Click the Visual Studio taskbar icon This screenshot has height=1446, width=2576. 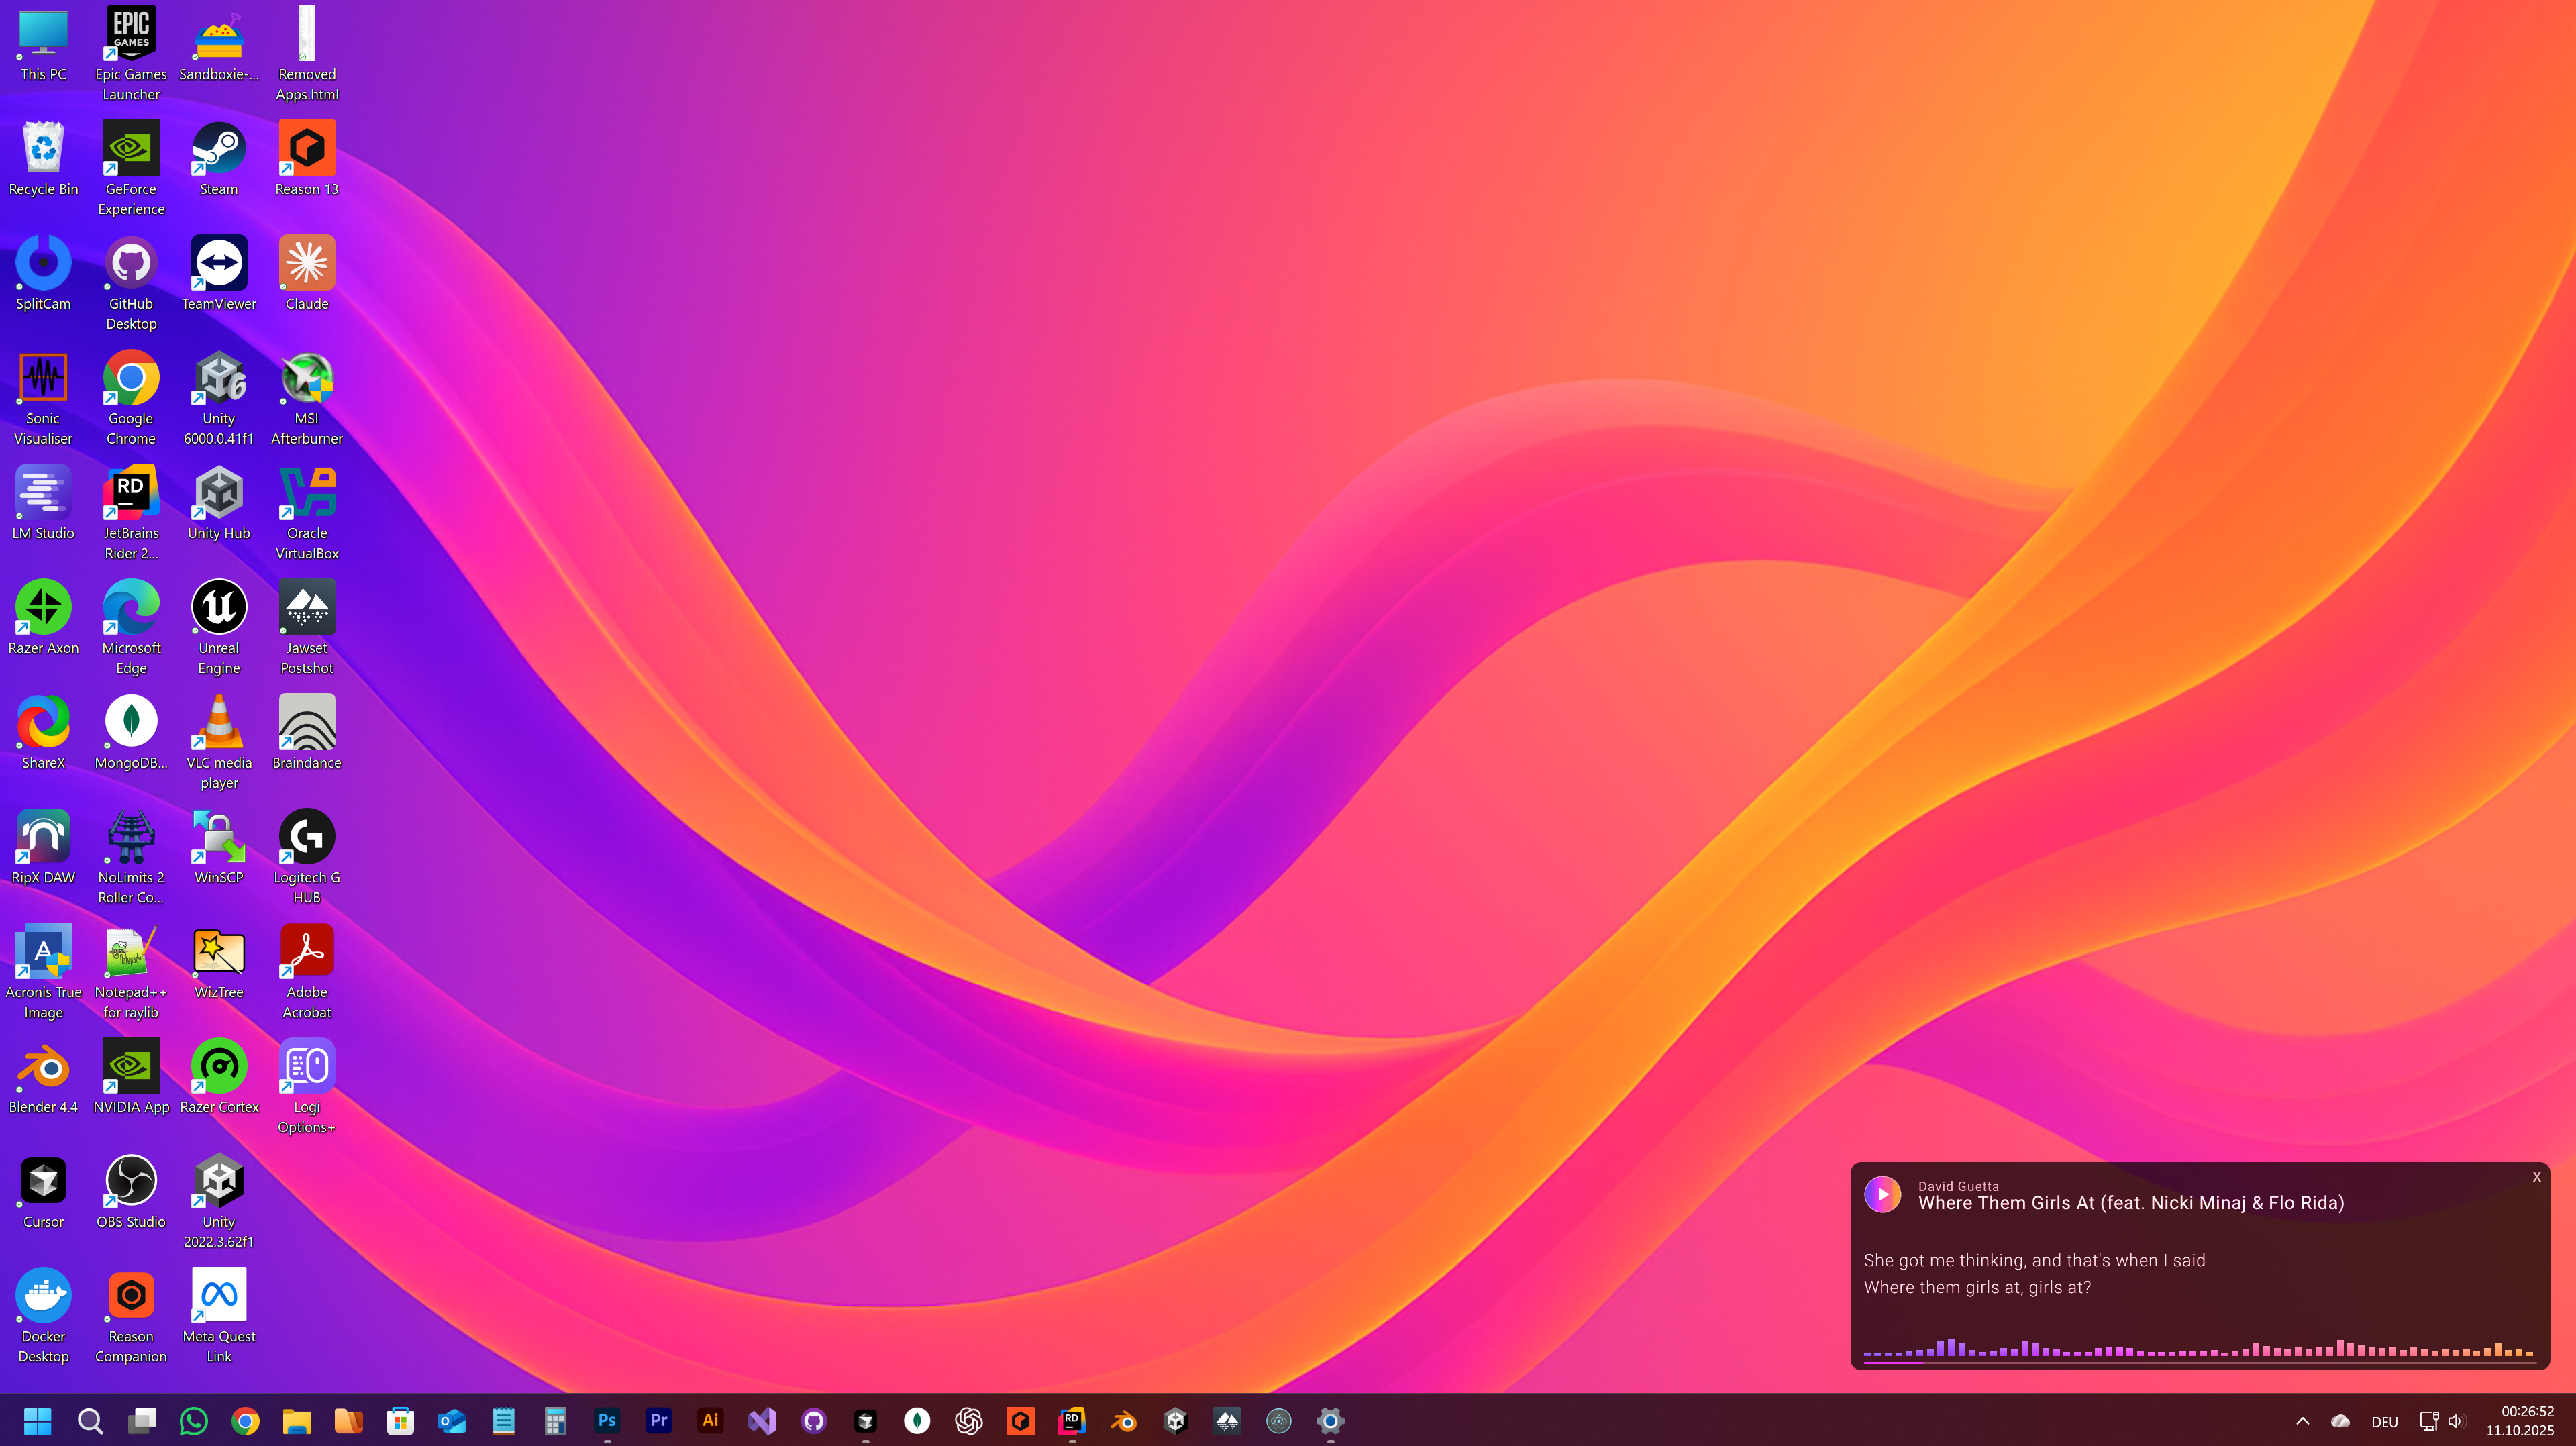[762, 1420]
